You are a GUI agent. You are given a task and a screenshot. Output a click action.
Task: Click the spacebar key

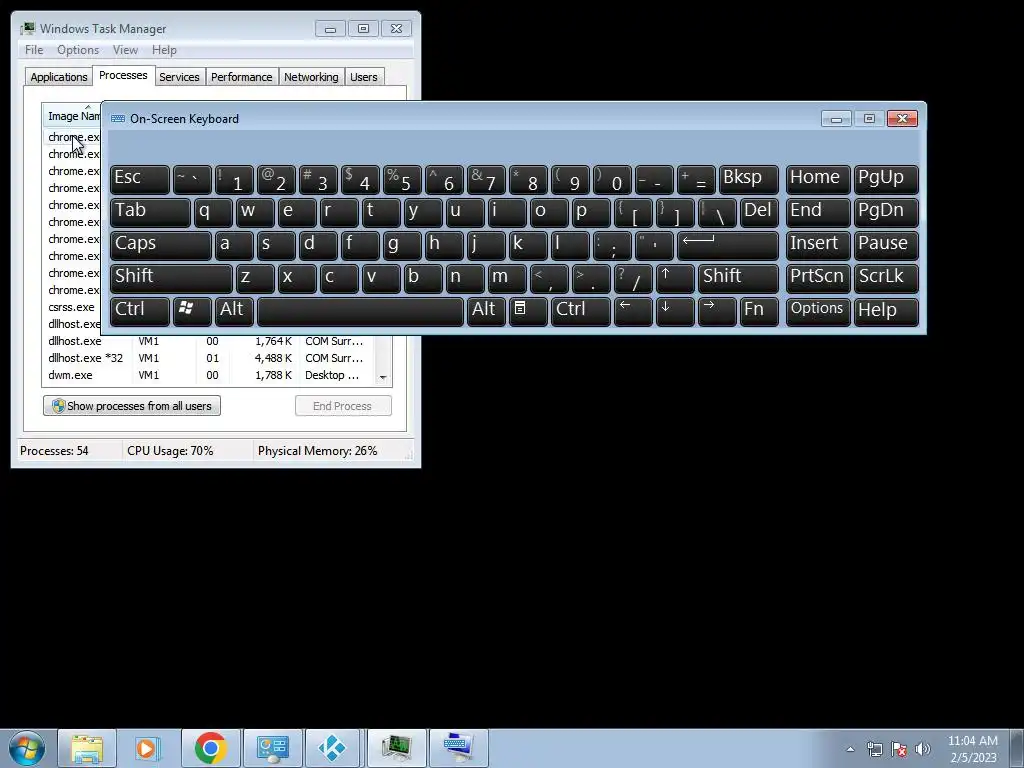click(x=360, y=311)
